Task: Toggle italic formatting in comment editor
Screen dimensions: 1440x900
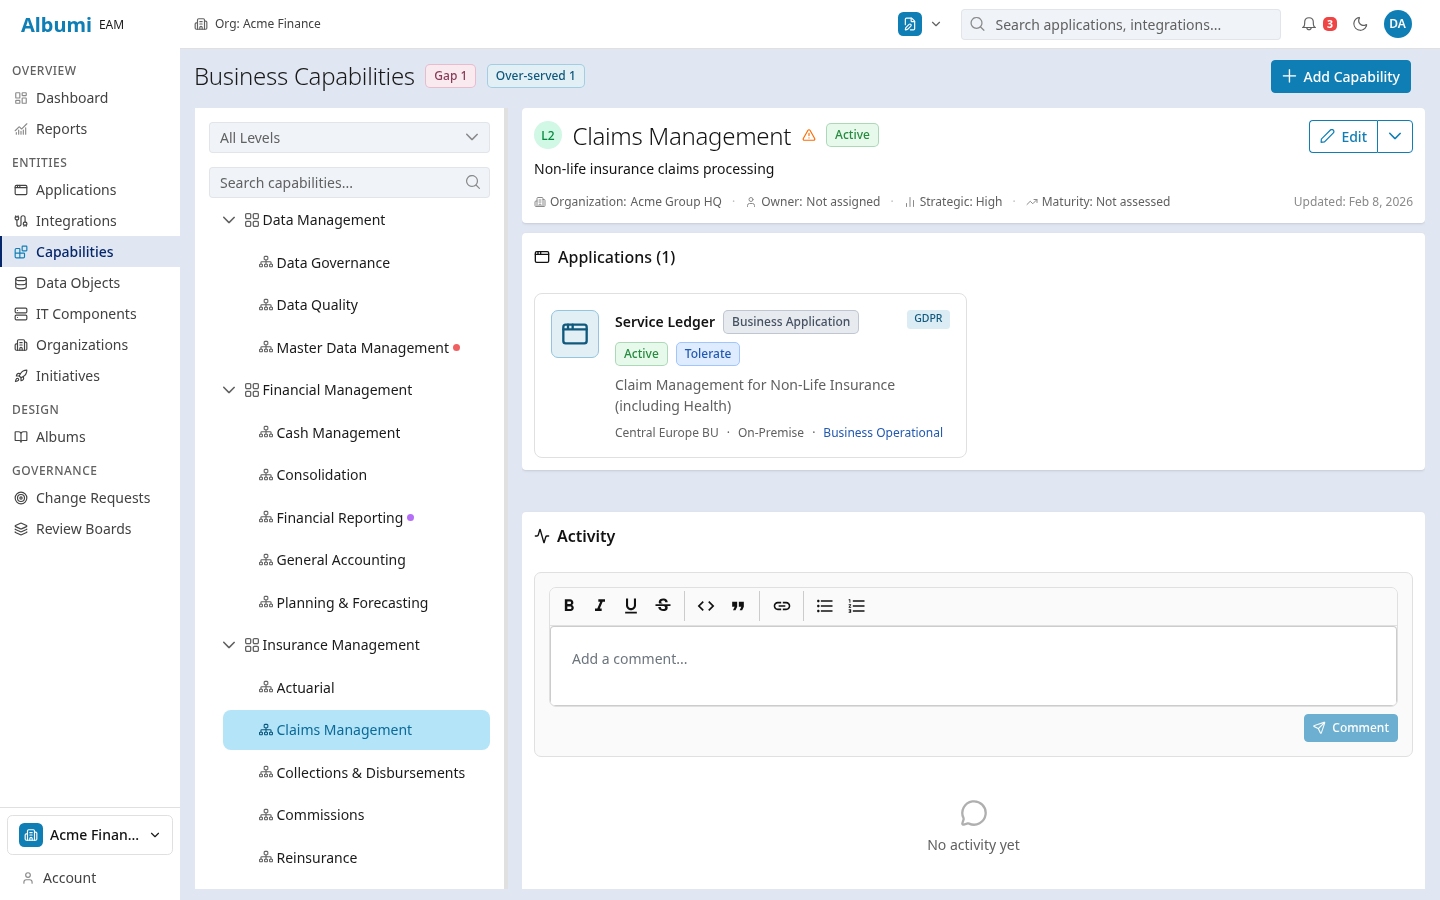Action: coord(600,606)
